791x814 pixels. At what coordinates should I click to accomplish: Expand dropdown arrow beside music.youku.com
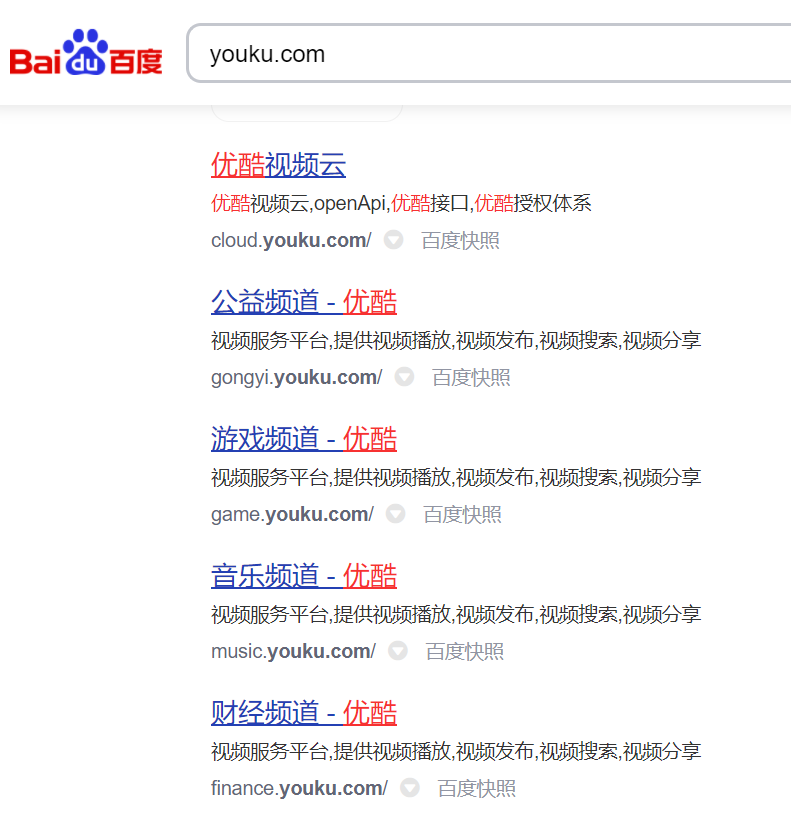[398, 652]
